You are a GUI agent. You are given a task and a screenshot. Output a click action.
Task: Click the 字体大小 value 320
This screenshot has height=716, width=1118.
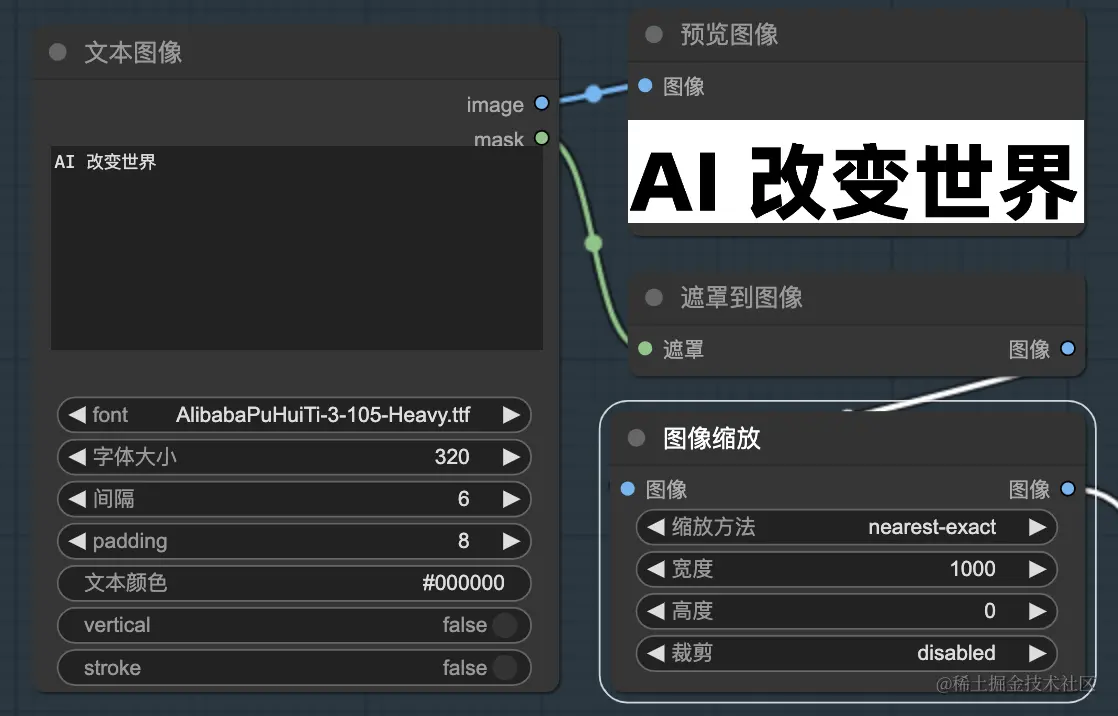click(452, 456)
